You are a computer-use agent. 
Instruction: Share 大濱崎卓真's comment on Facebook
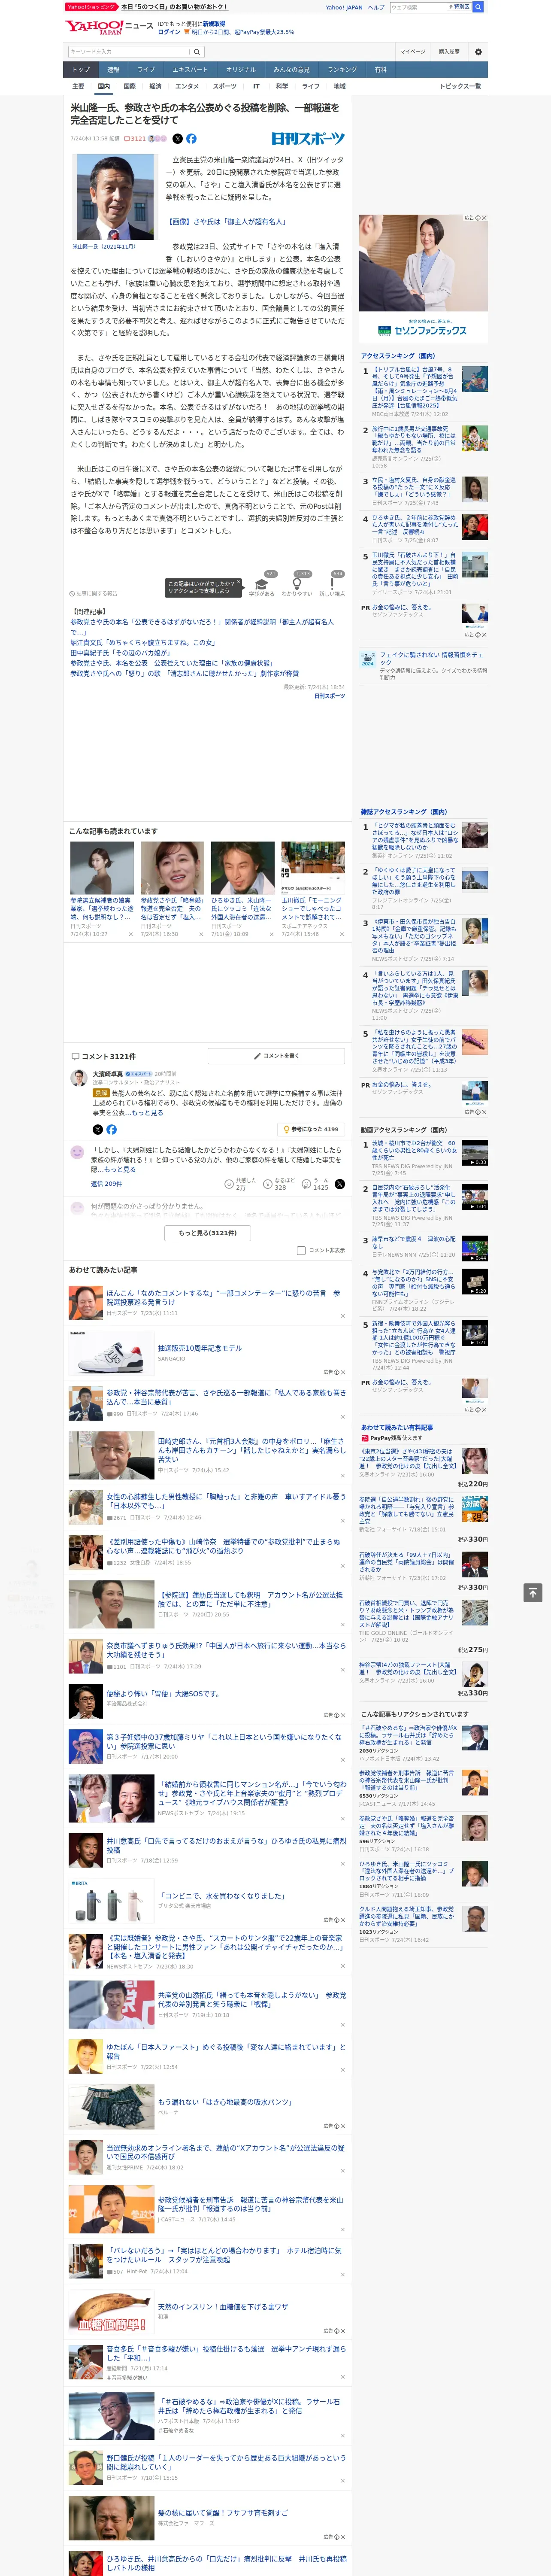pos(111,1129)
